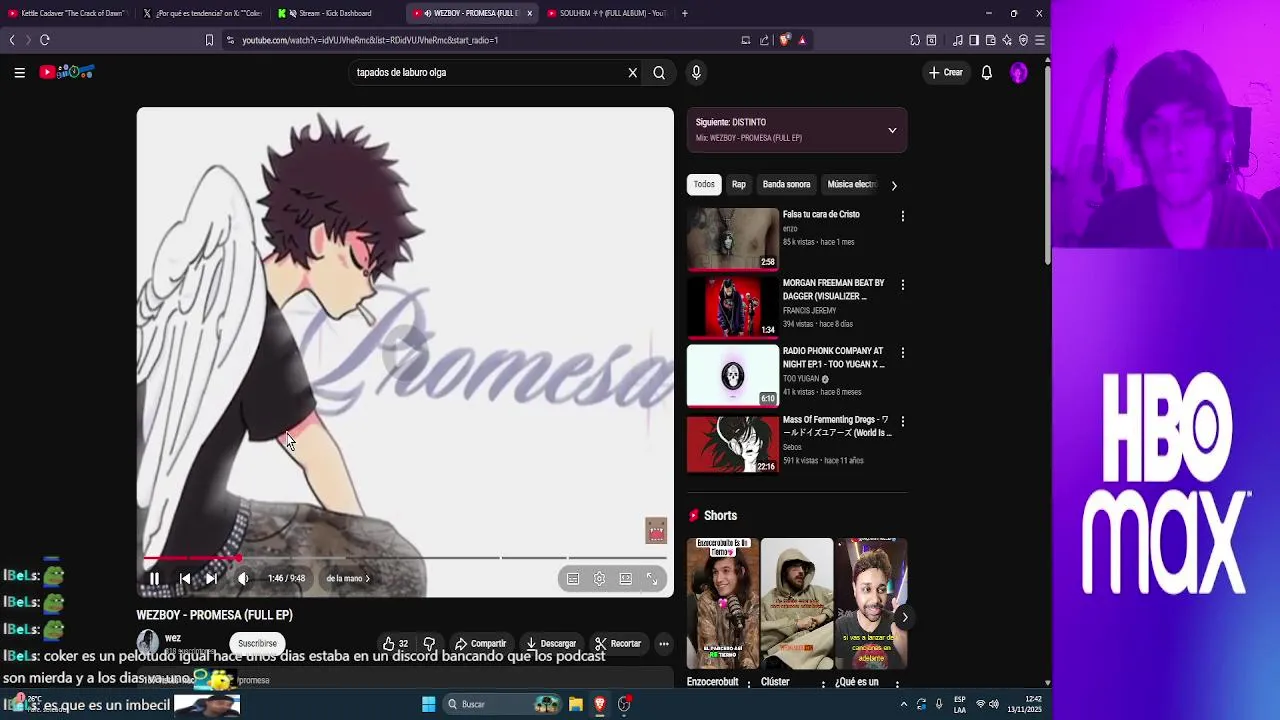Viewport: 1280px width, 720px height.
Task: Enter fullscreen video mode
Action: (652, 578)
